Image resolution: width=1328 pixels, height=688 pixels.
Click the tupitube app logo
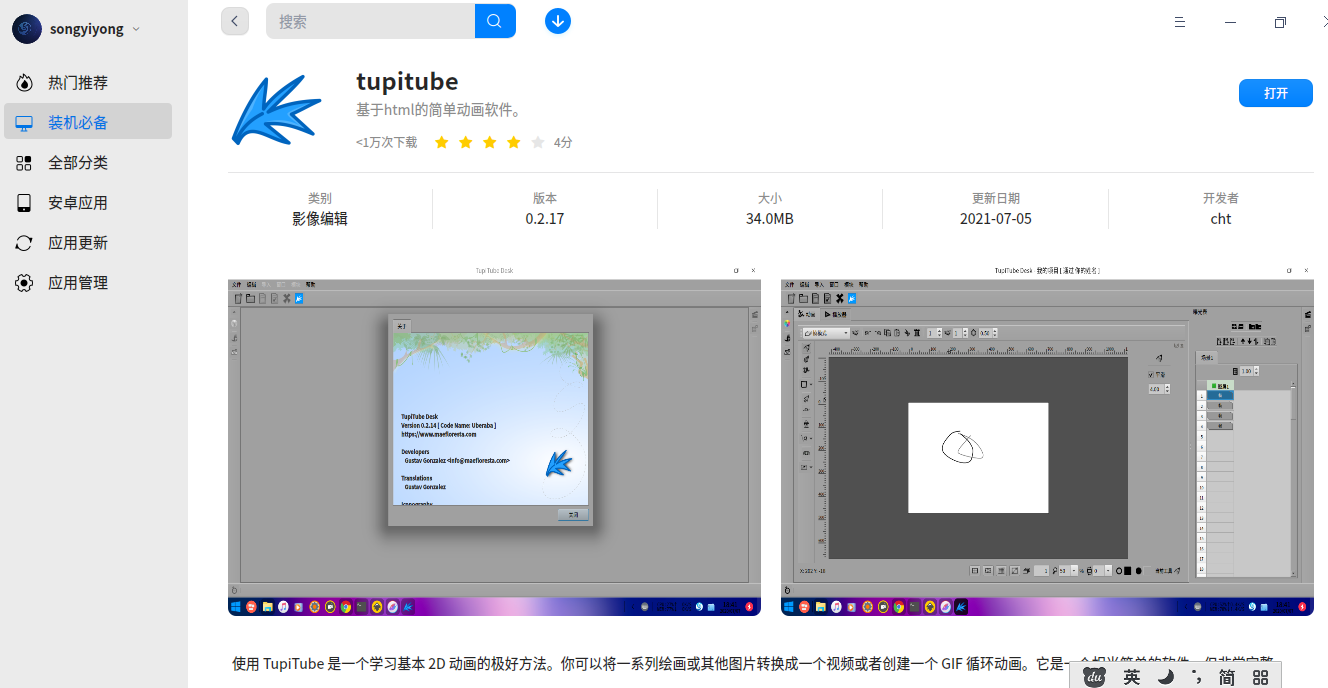(276, 109)
